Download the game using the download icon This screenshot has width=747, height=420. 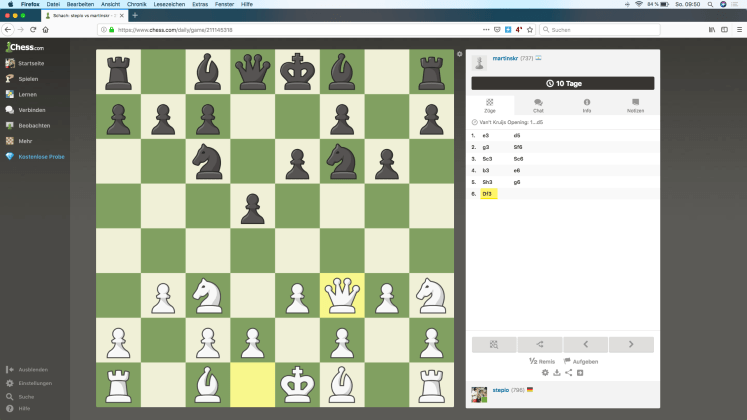[557, 372]
